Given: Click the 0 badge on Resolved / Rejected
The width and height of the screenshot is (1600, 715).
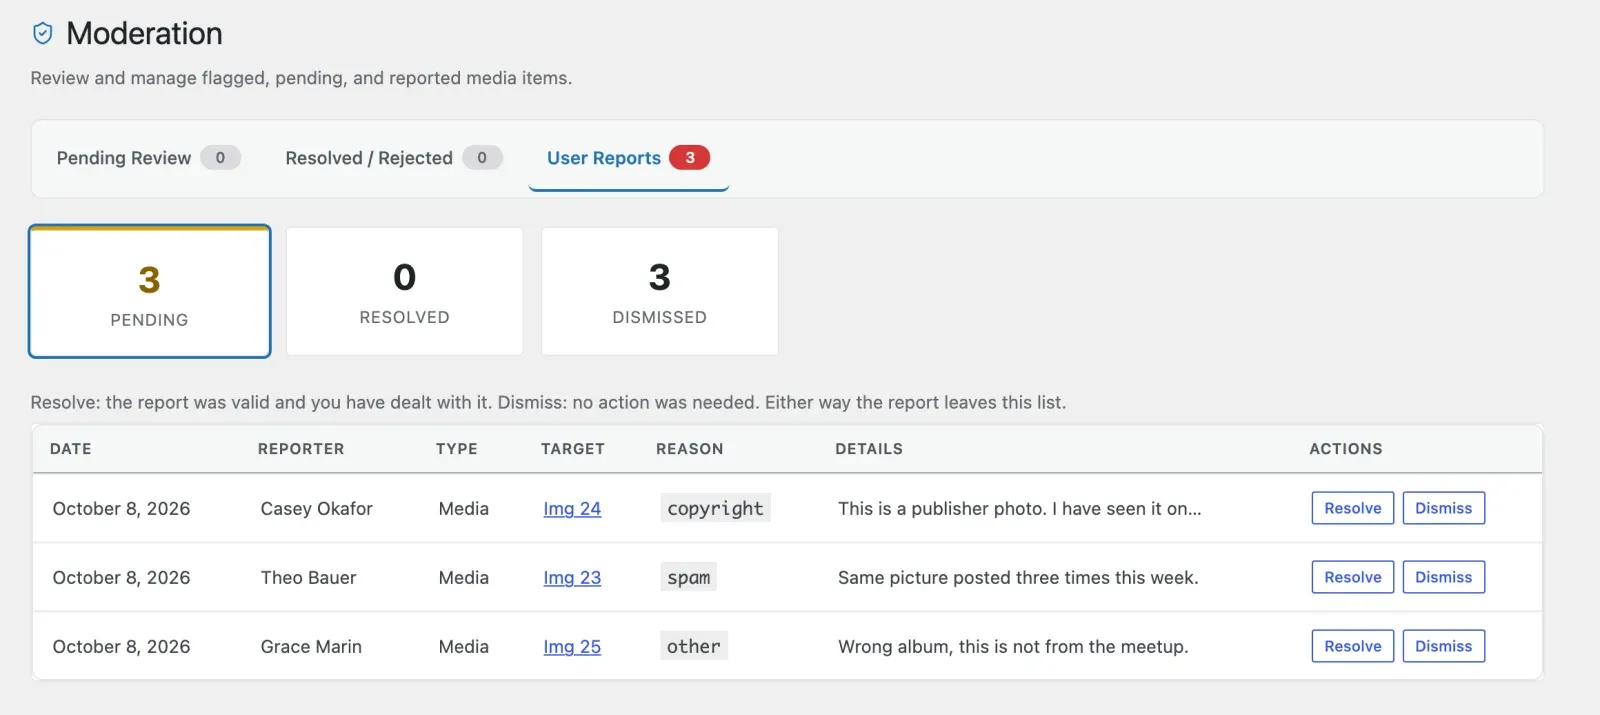Looking at the screenshot, I should (x=482, y=158).
